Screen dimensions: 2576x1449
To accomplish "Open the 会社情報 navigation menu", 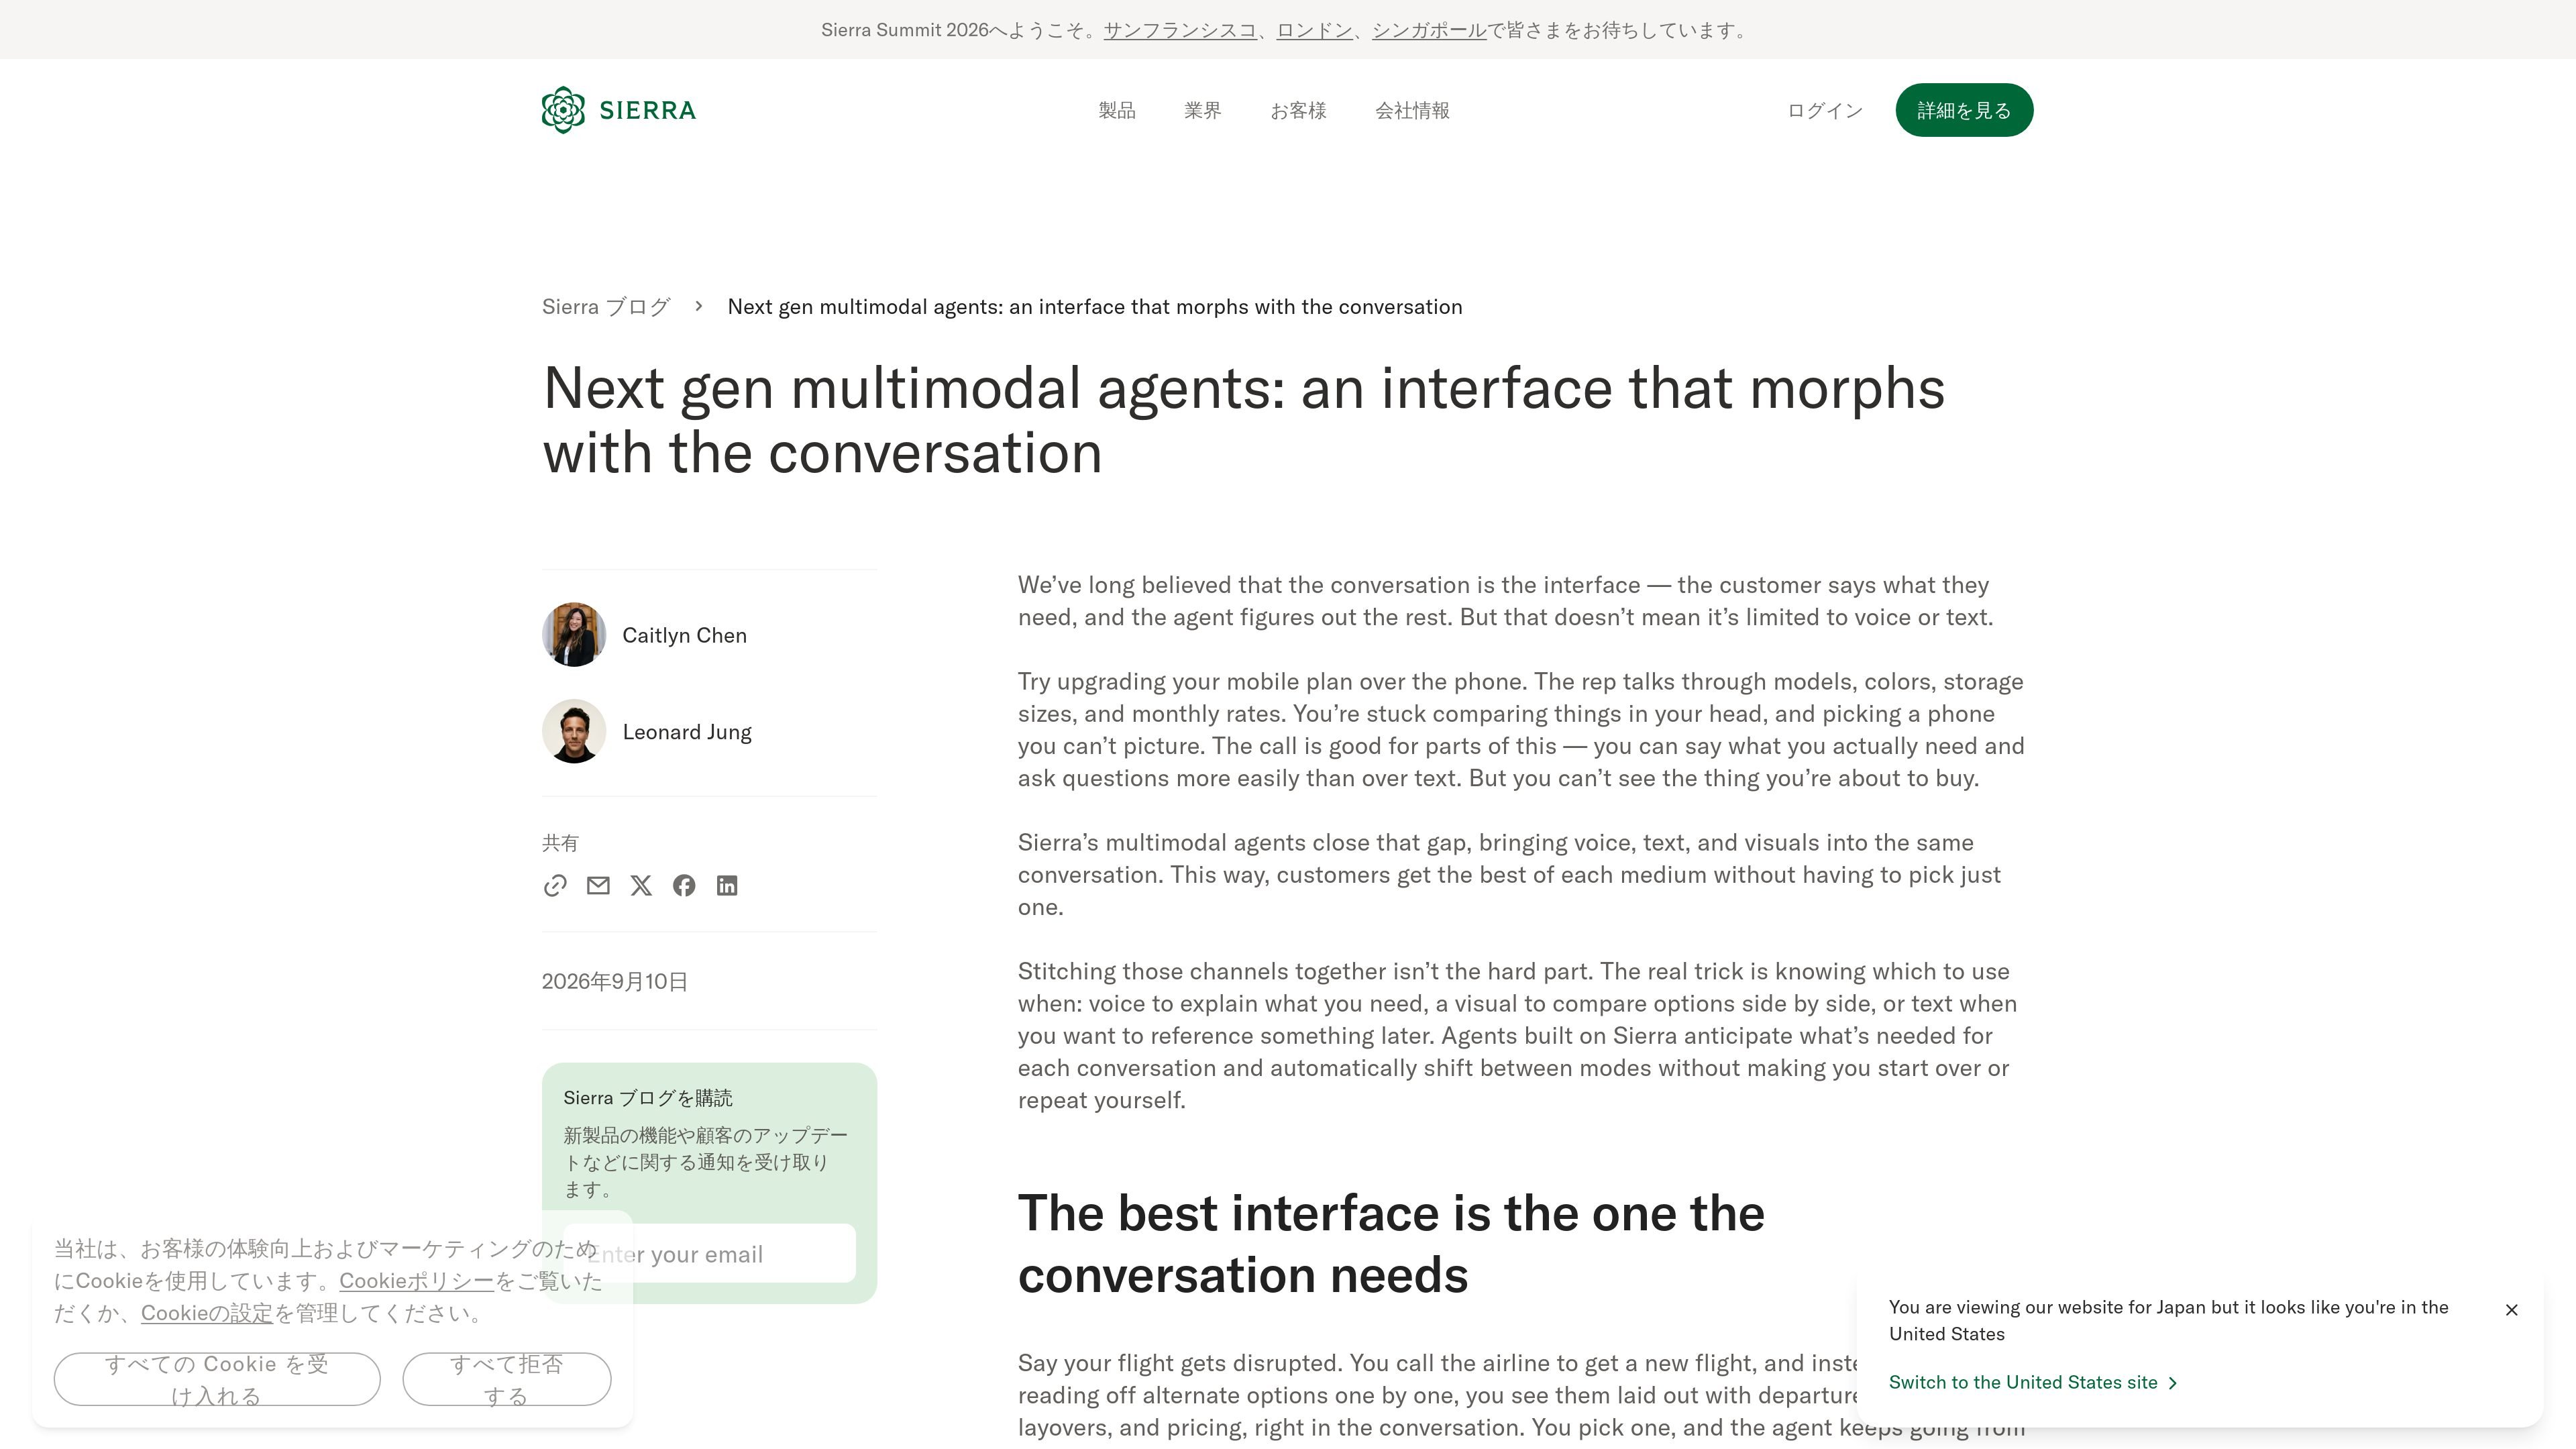I will 1412,110.
